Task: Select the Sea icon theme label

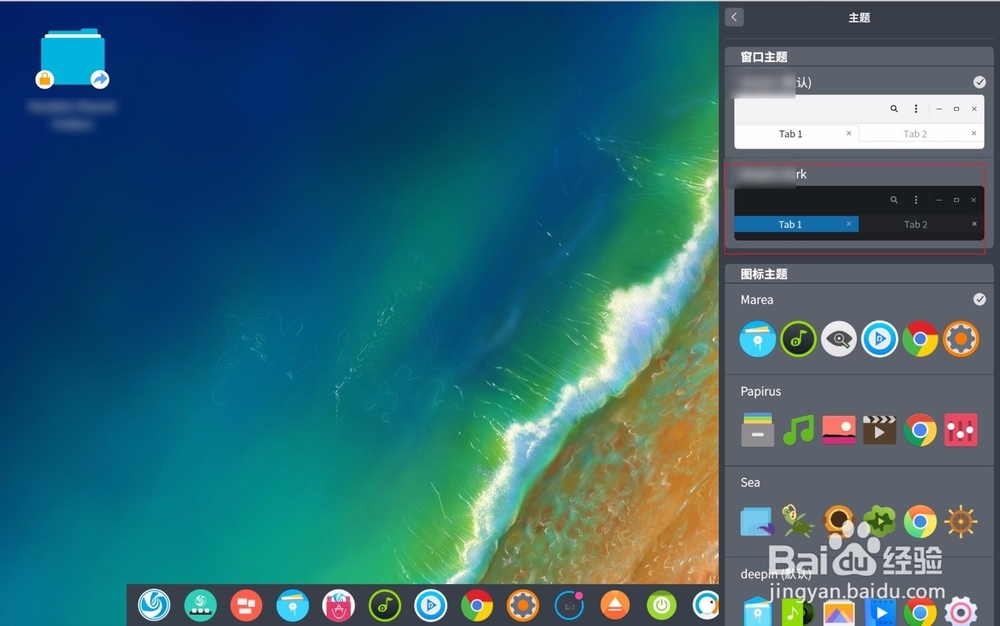Action: coord(750,483)
